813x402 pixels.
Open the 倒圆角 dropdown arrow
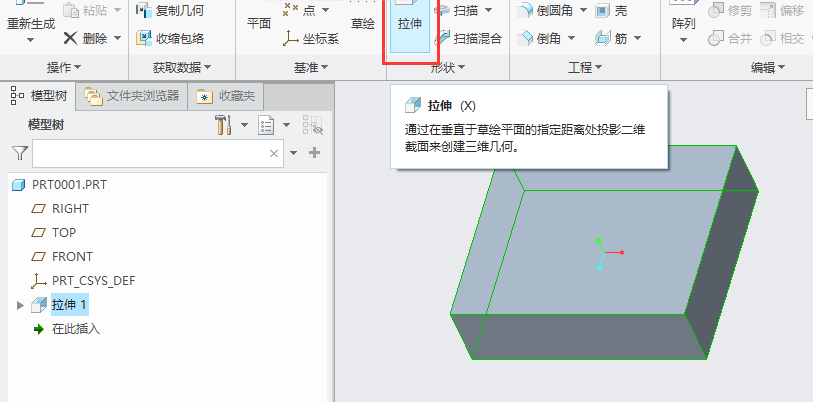[583, 10]
